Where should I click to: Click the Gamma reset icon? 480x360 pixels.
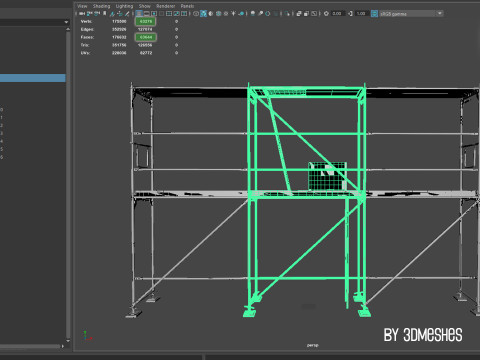tap(350, 14)
